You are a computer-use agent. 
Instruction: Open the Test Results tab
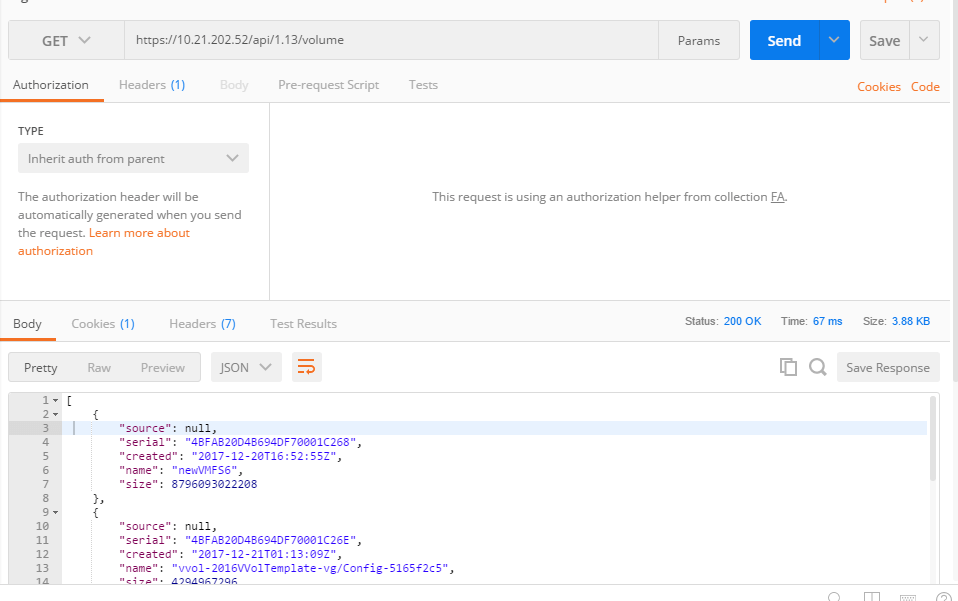pyautogui.click(x=304, y=324)
